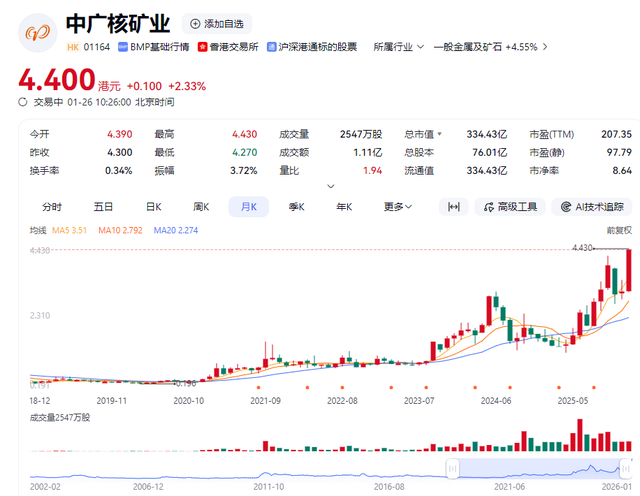Click the MA20 2.274 indicator label

tap(176, 230)
